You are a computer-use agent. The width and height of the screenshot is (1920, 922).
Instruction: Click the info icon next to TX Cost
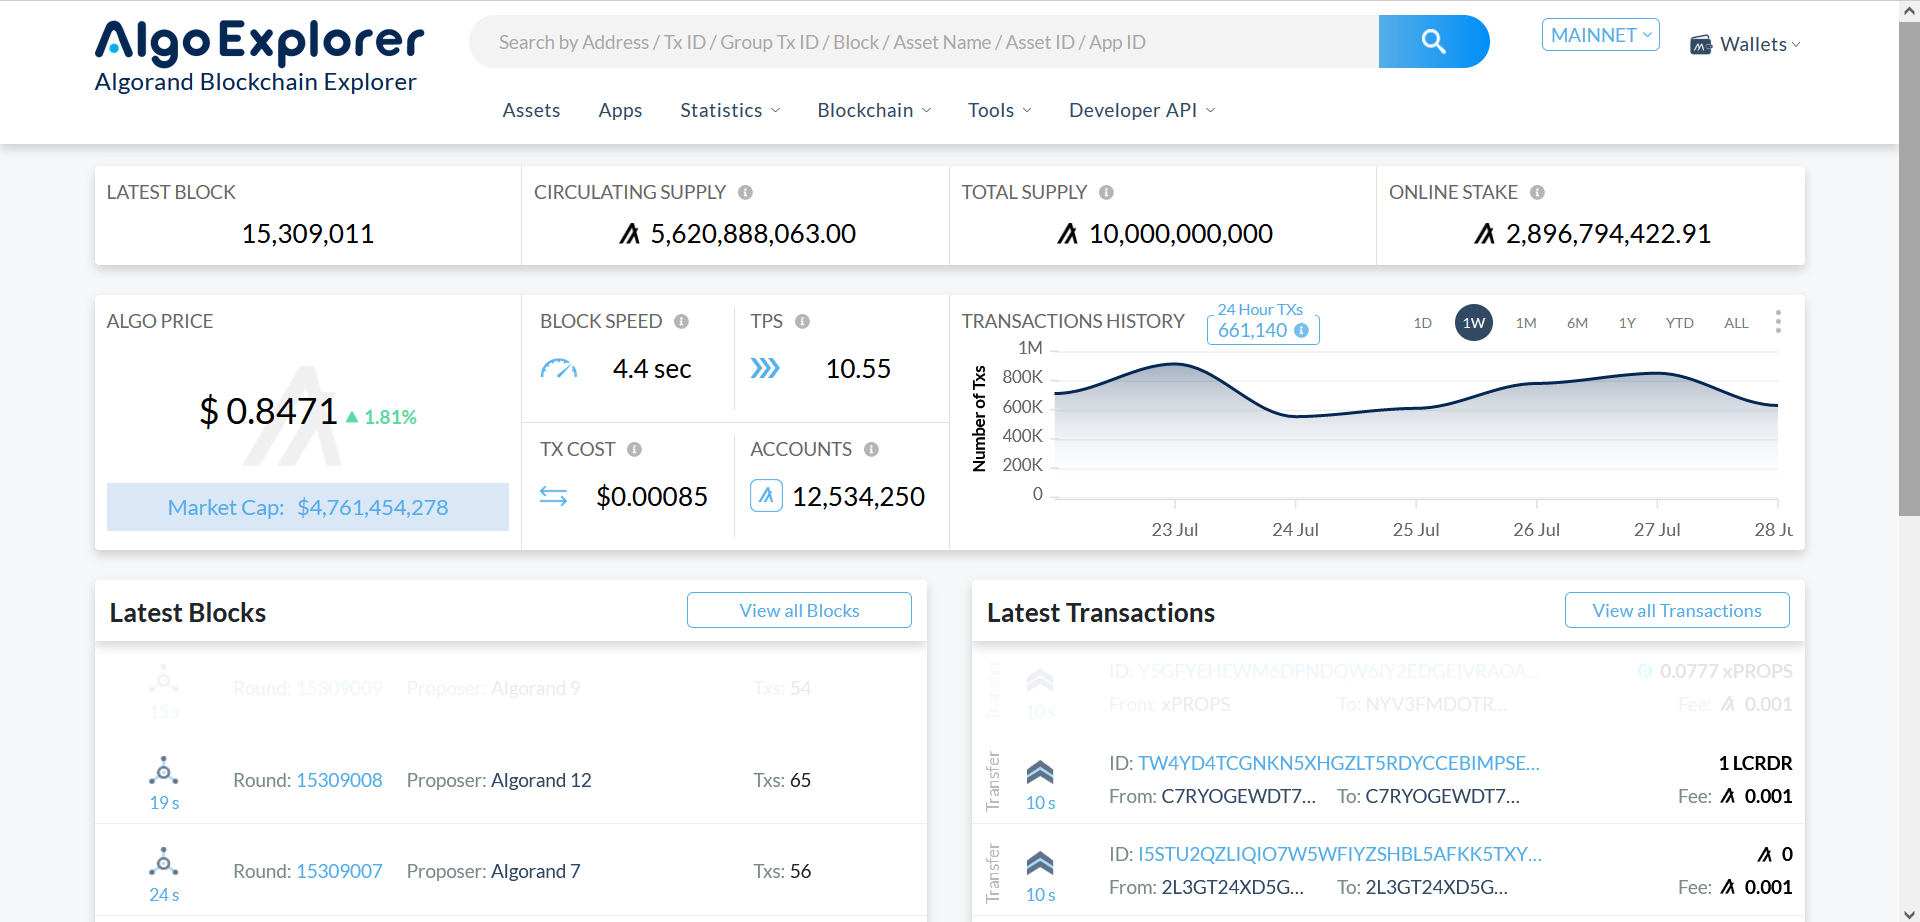coord(634,449)
